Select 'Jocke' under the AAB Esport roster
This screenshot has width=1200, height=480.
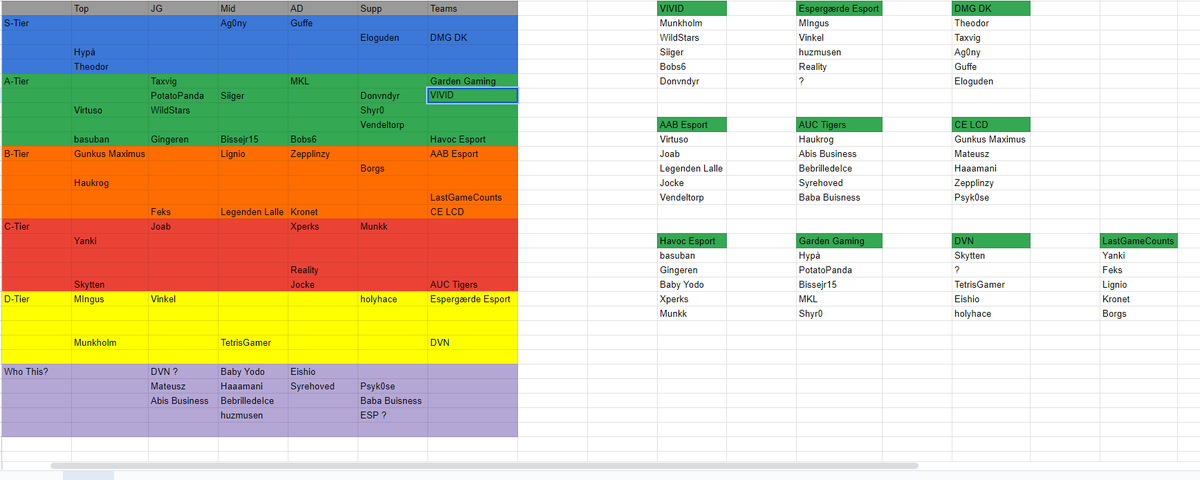tap(691, 183)
